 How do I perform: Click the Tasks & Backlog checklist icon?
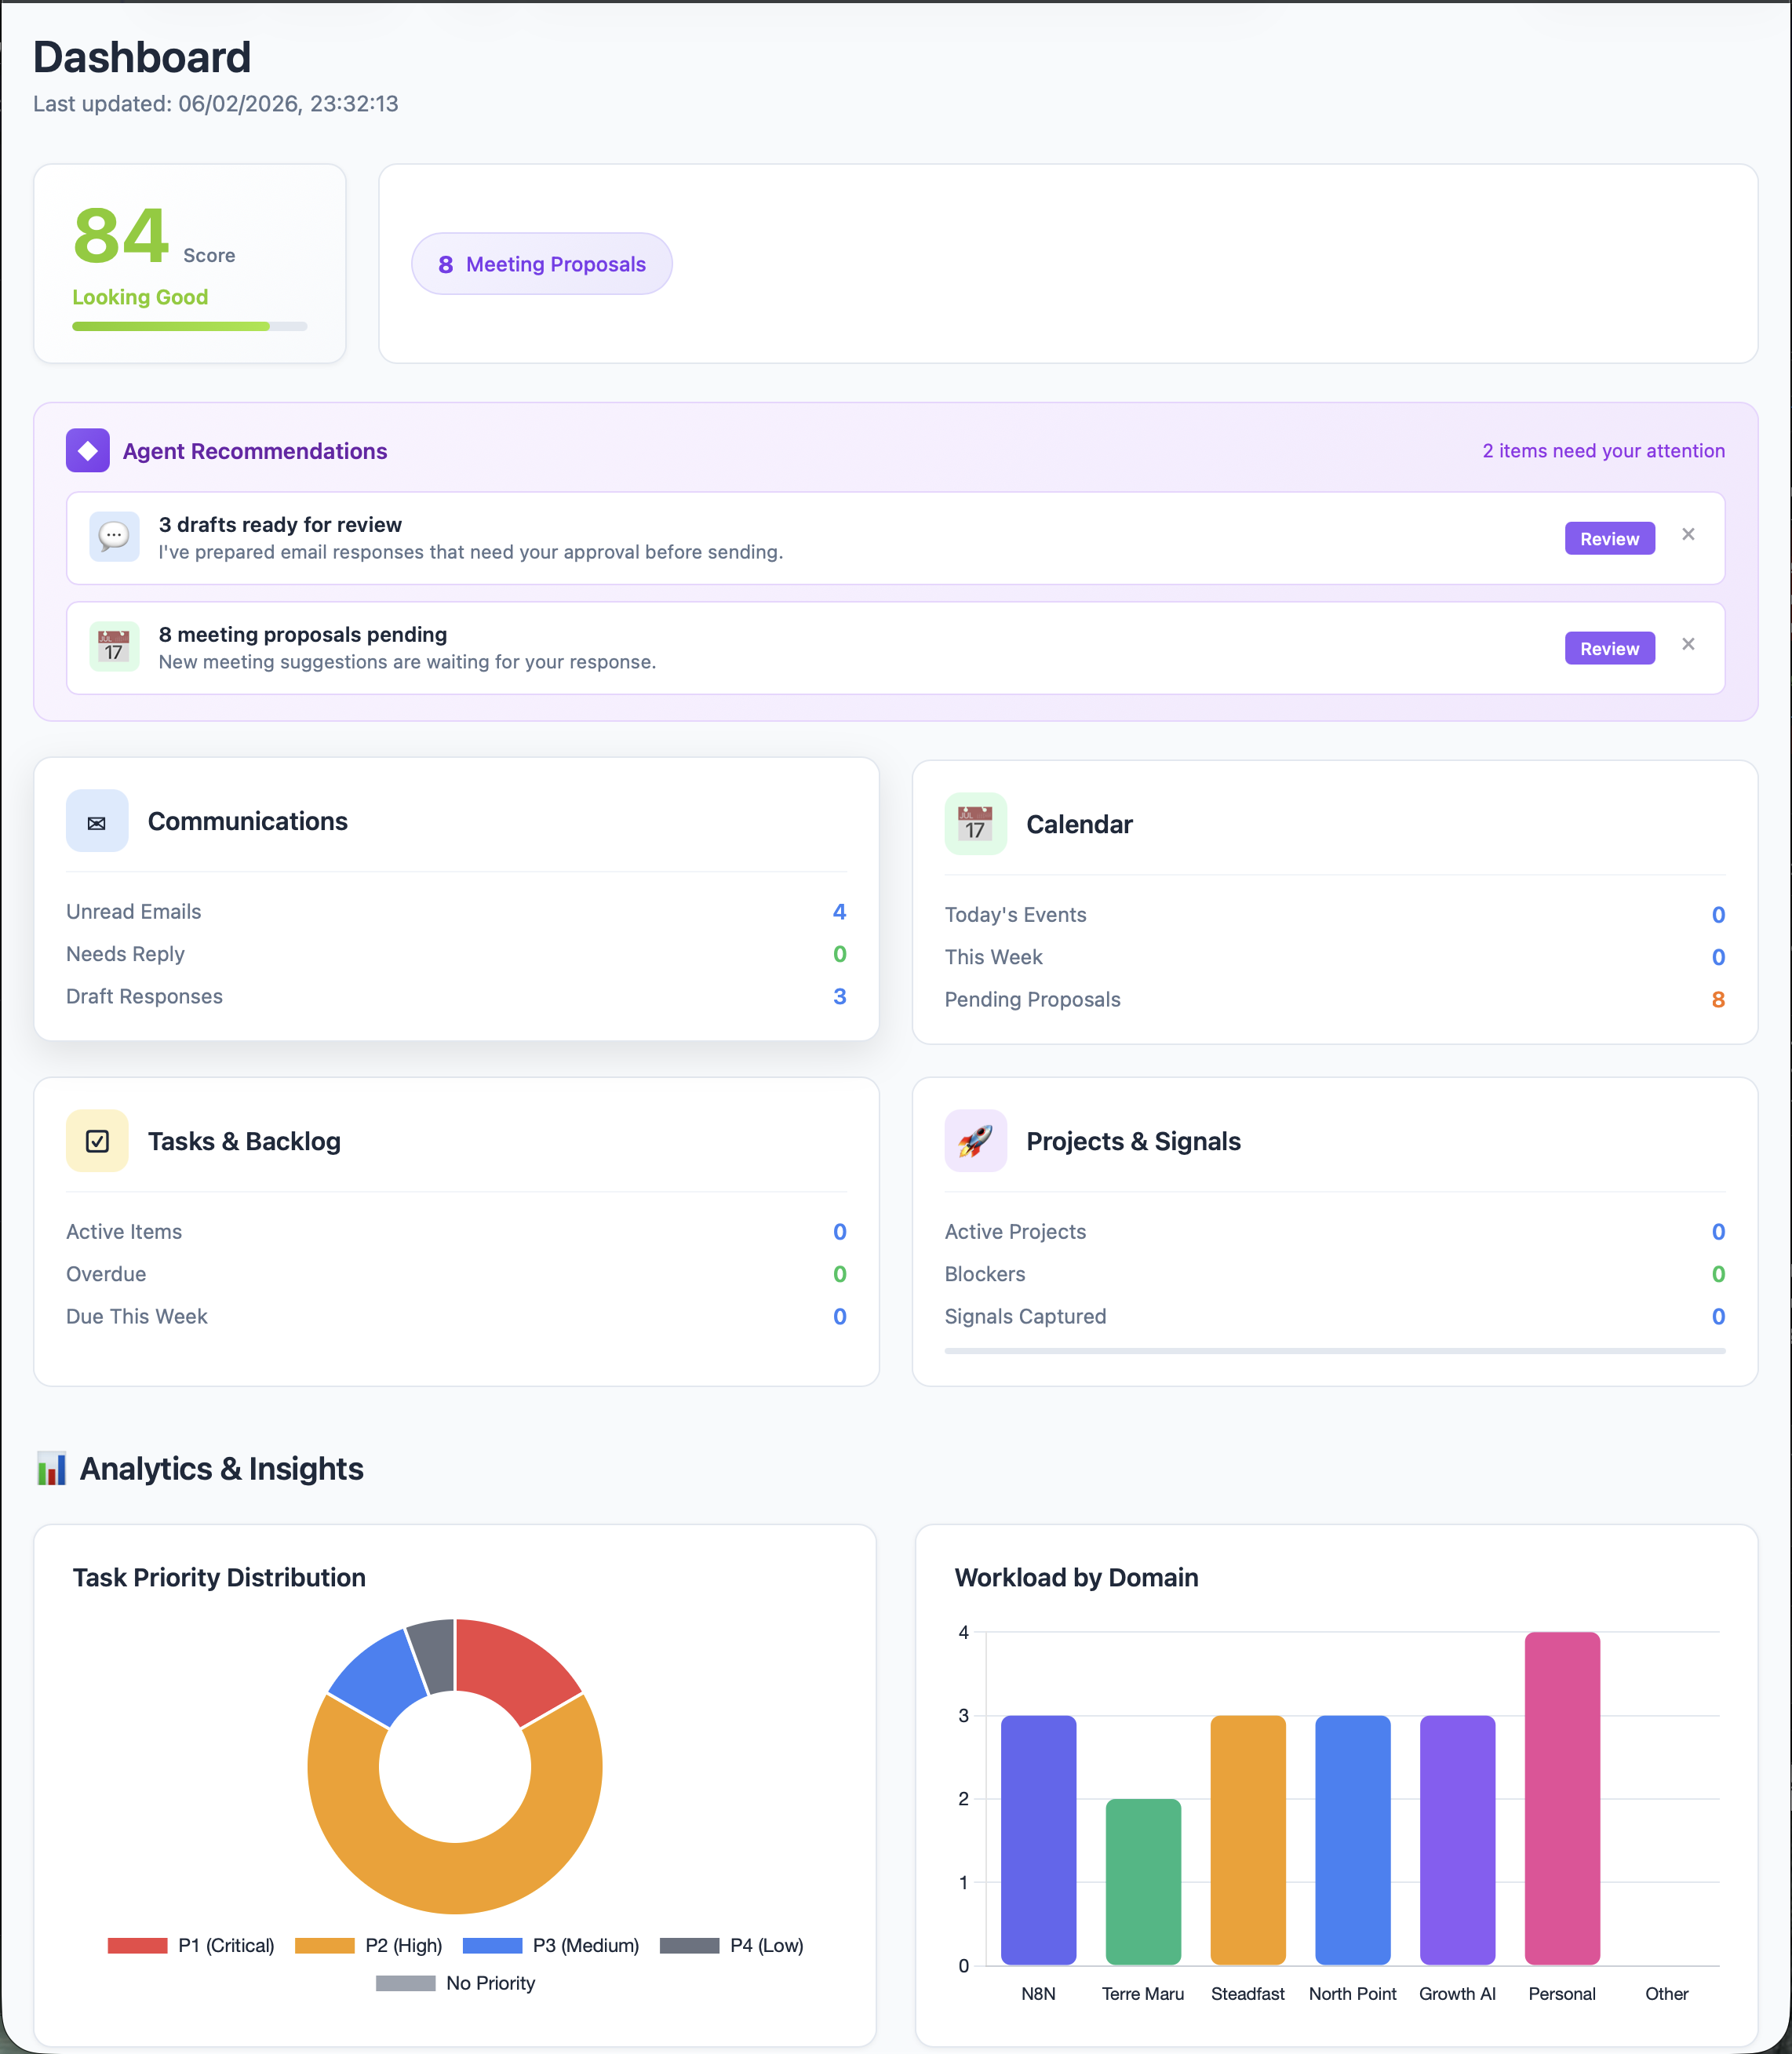(96, 1140)
